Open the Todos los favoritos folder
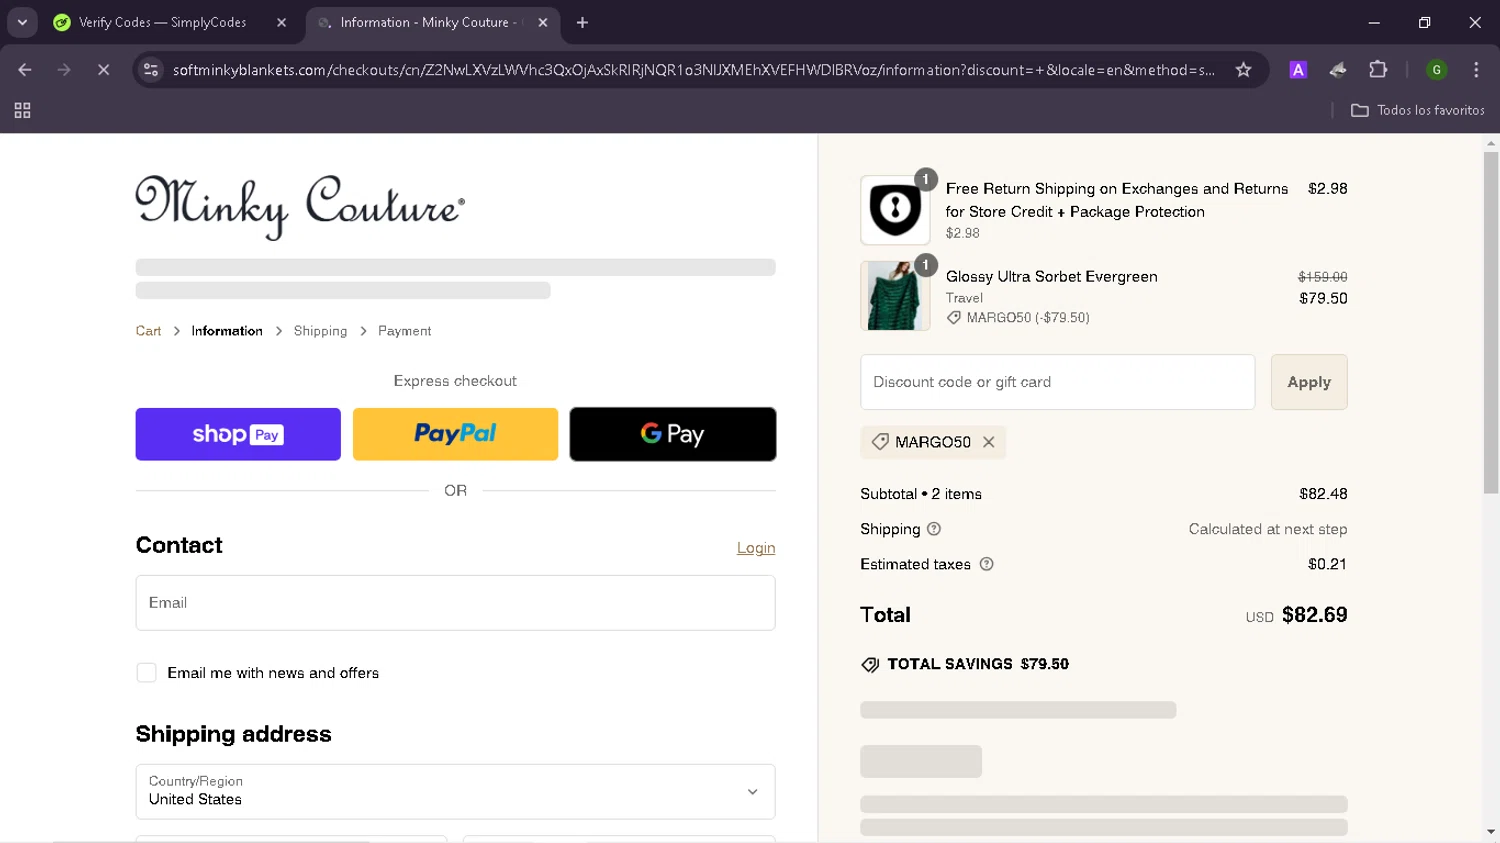1500x843 pixels. pyautogui.click(x=1417, y=110)
